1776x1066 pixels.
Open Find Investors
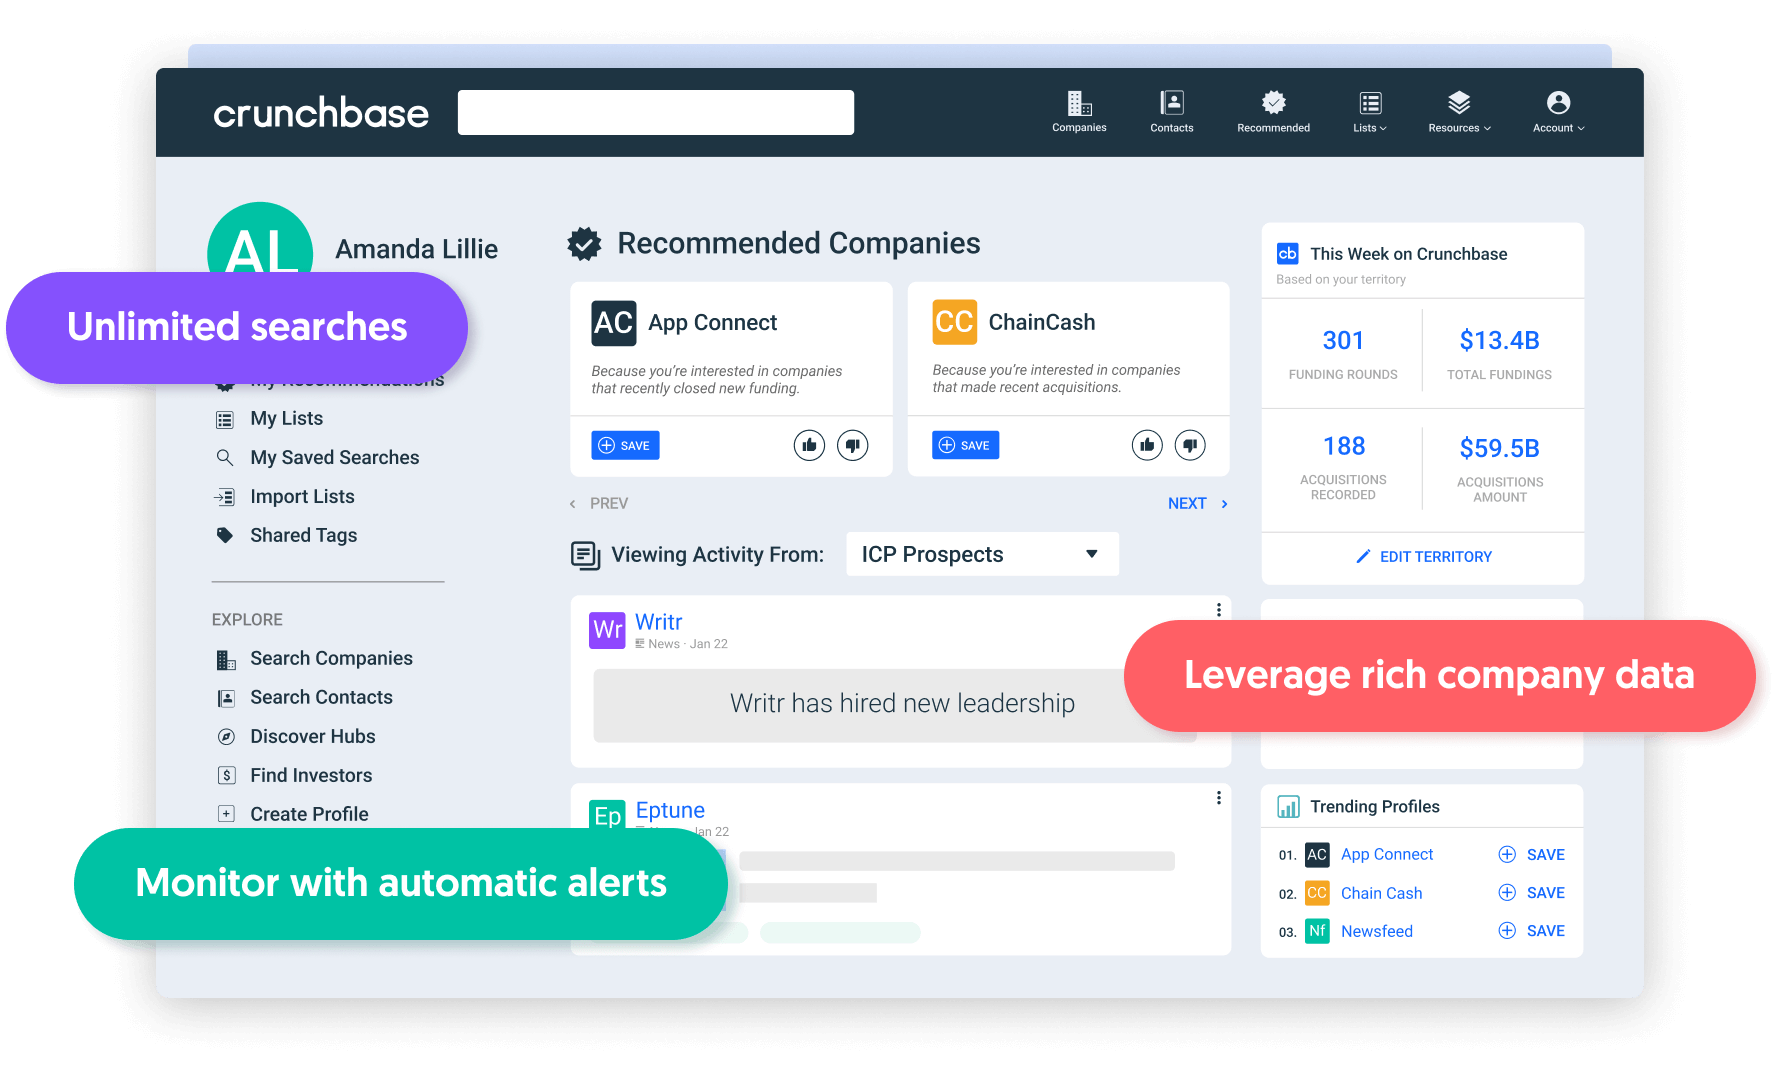pos(311,776)
